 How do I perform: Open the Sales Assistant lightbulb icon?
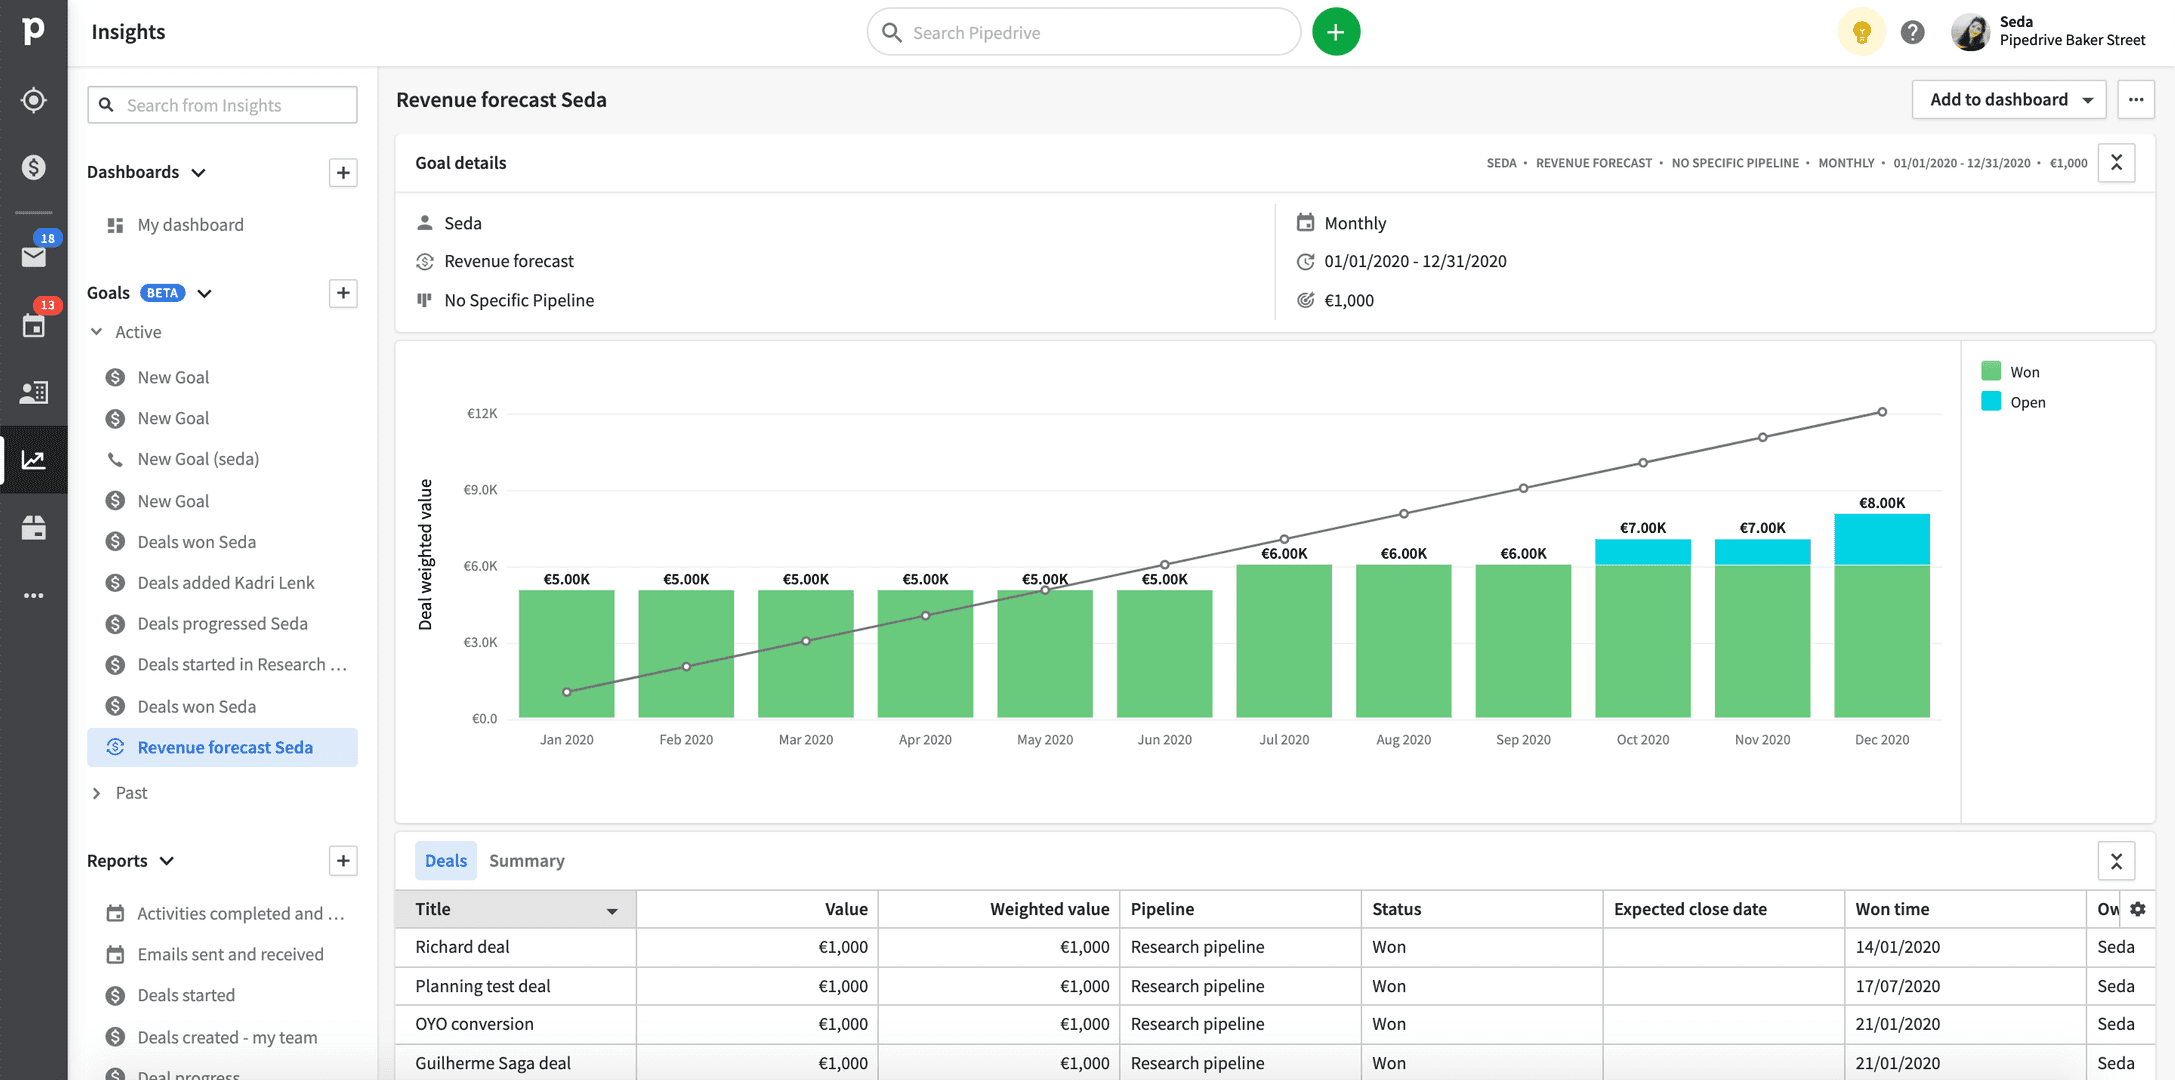1861,32
